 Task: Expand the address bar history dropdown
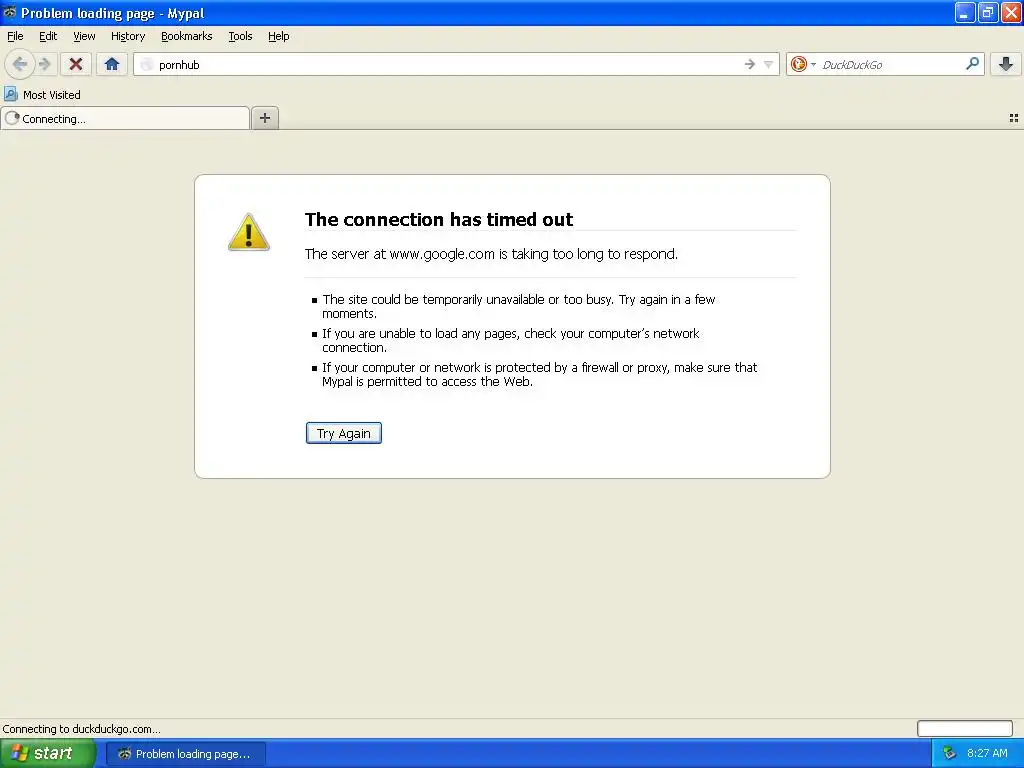tap(769, 64)
